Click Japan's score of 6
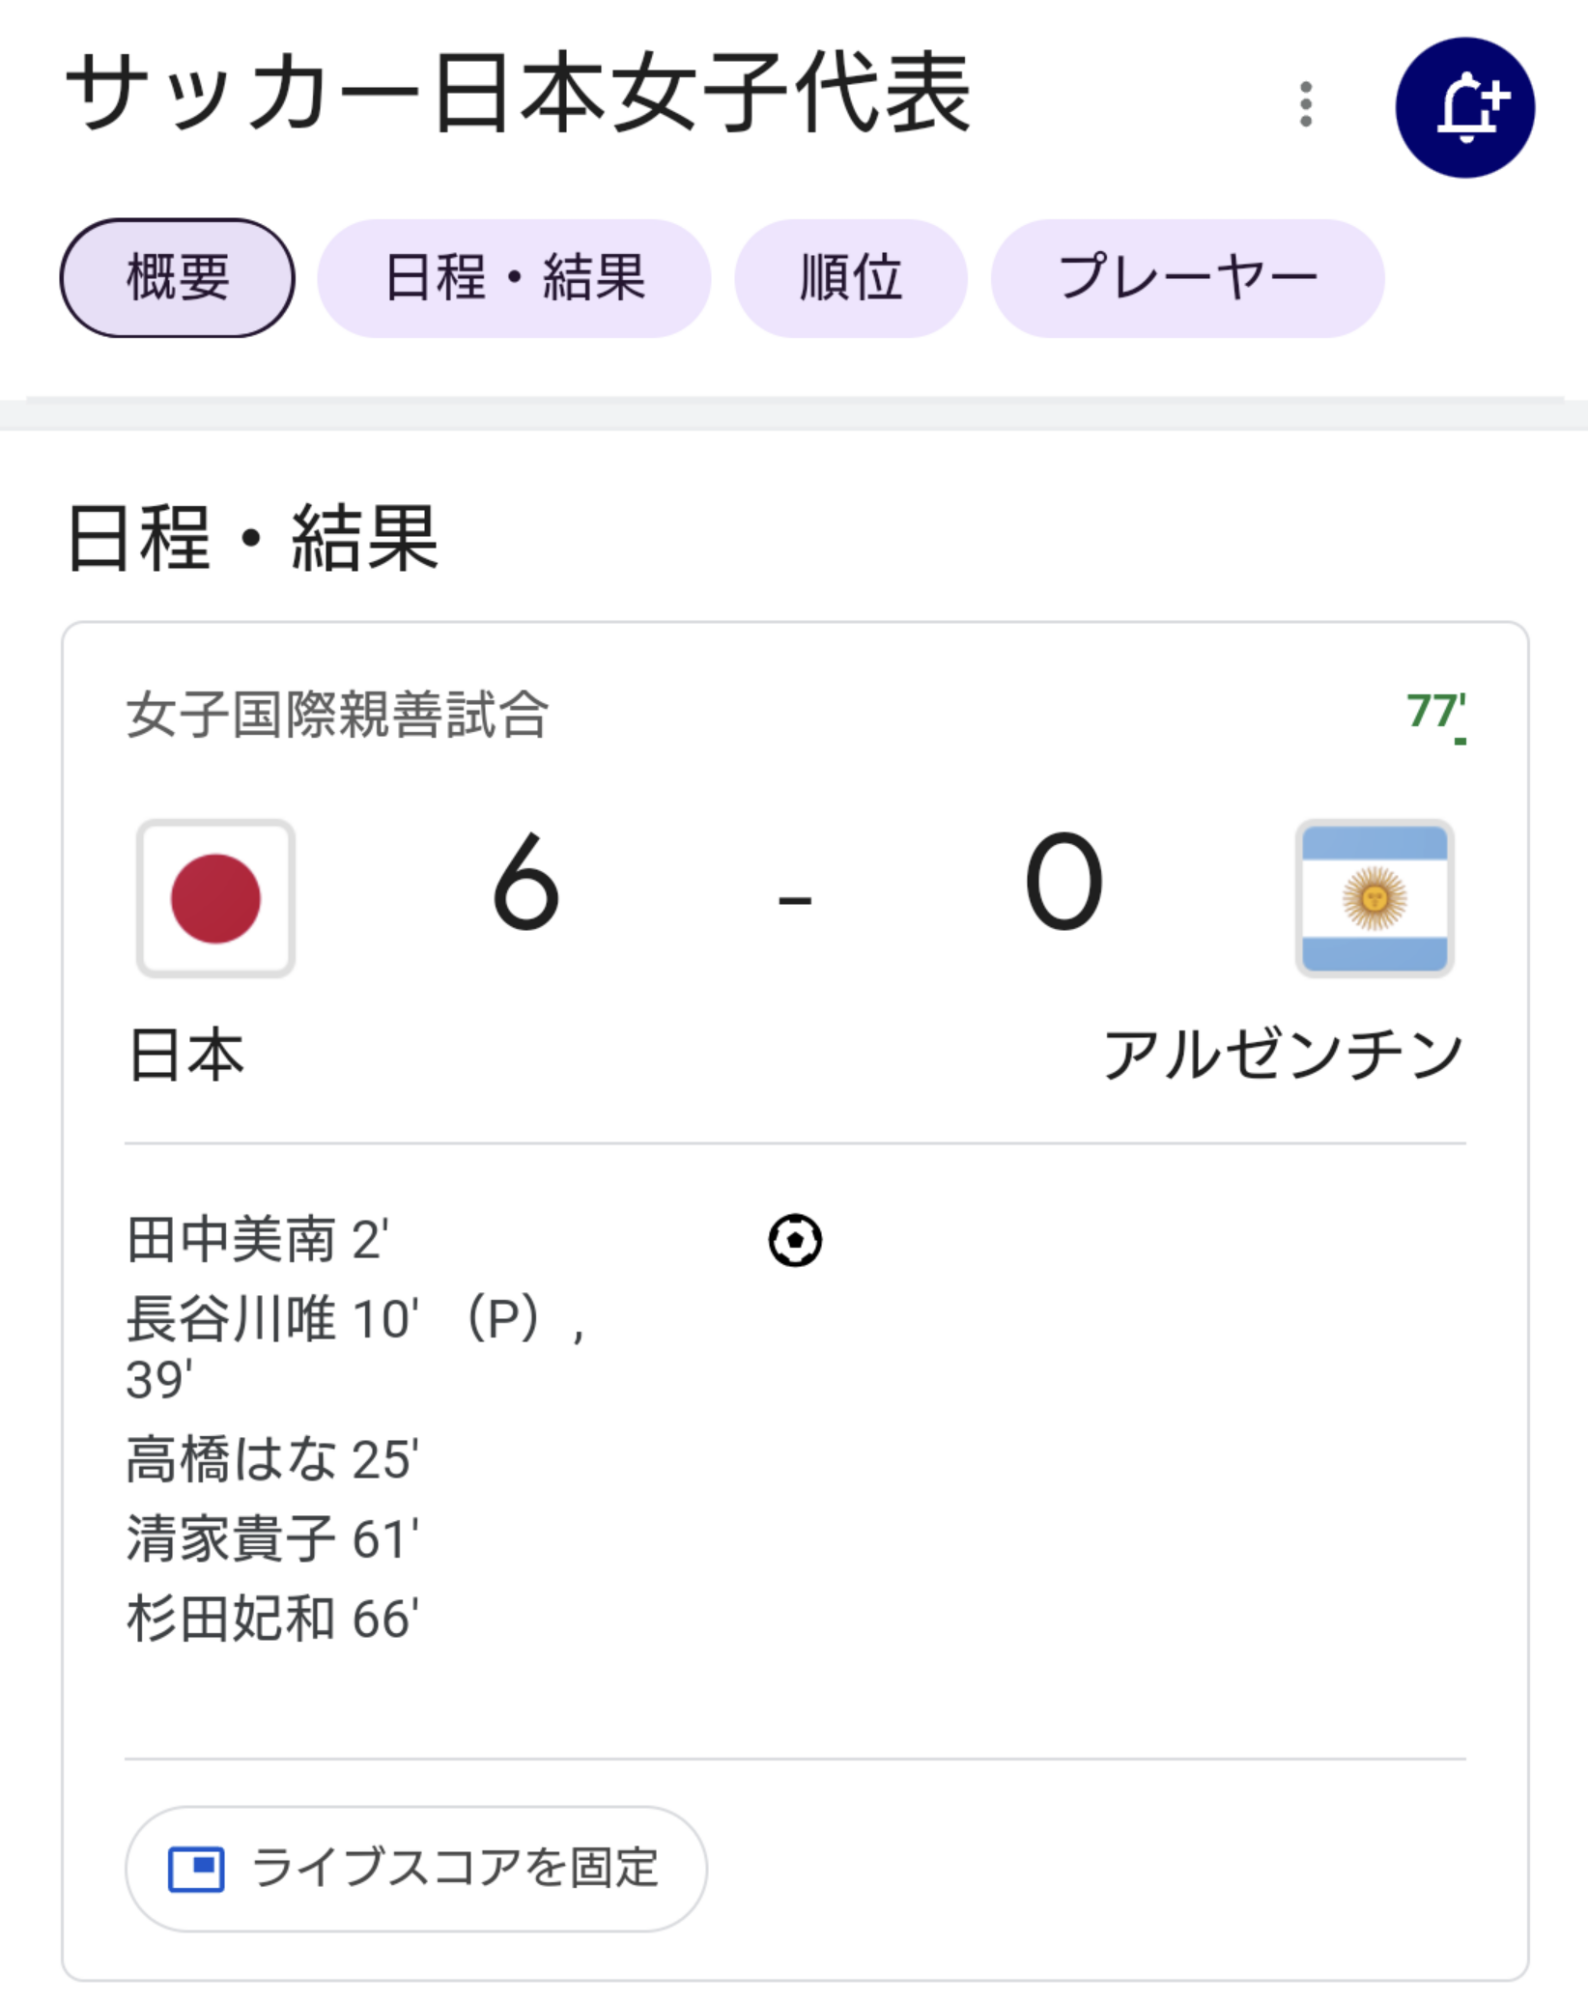Screen dimensions: 1588x2000 click(526, 882)
